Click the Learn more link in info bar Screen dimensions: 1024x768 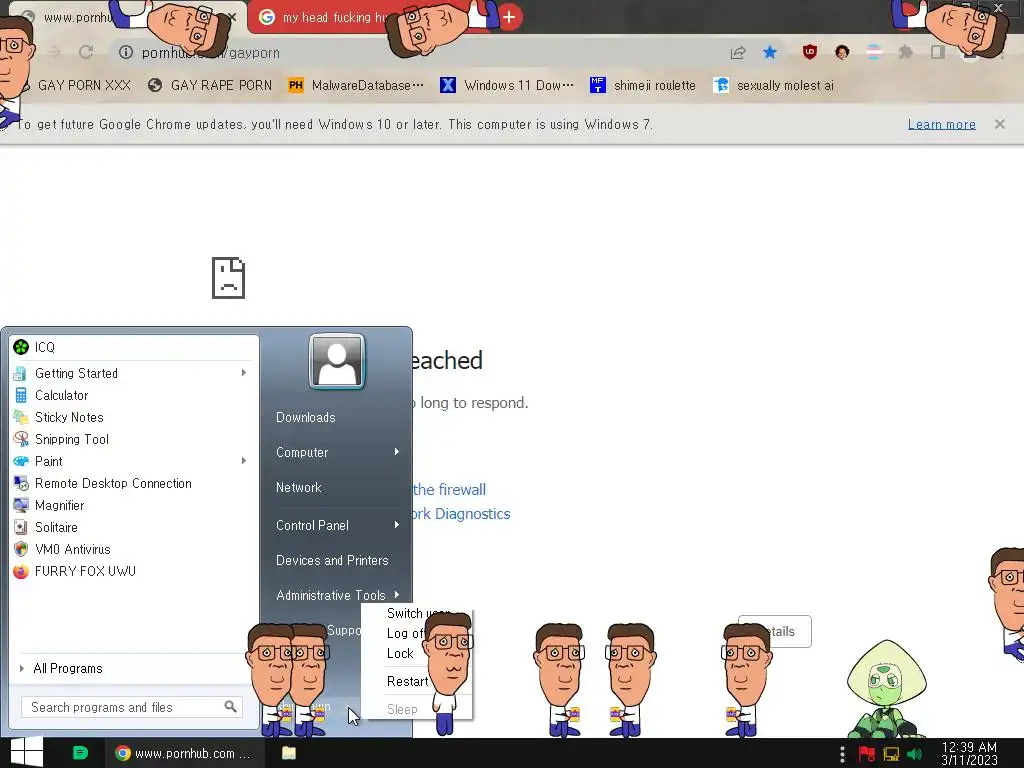tap(941, 124)
